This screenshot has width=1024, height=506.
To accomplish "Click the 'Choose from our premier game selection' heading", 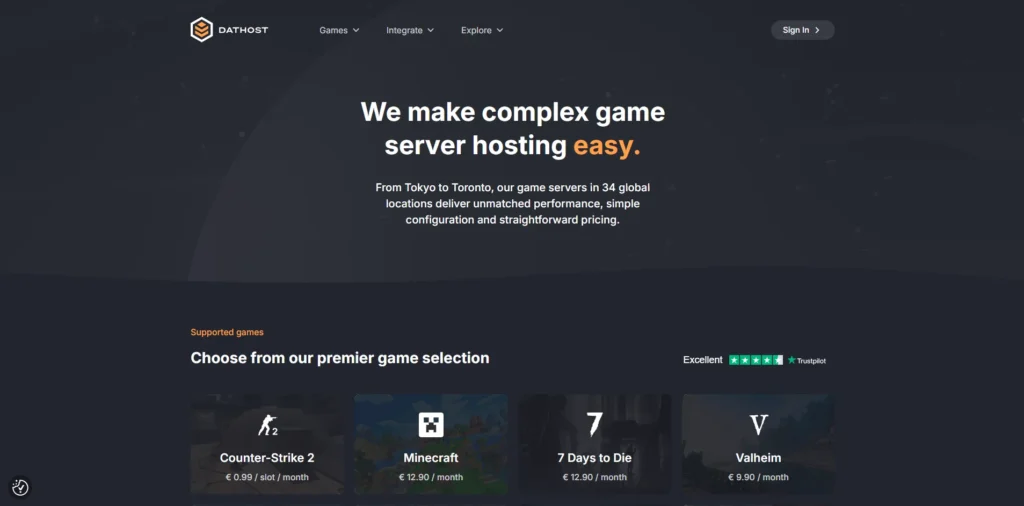I will [x=340, y=358].
